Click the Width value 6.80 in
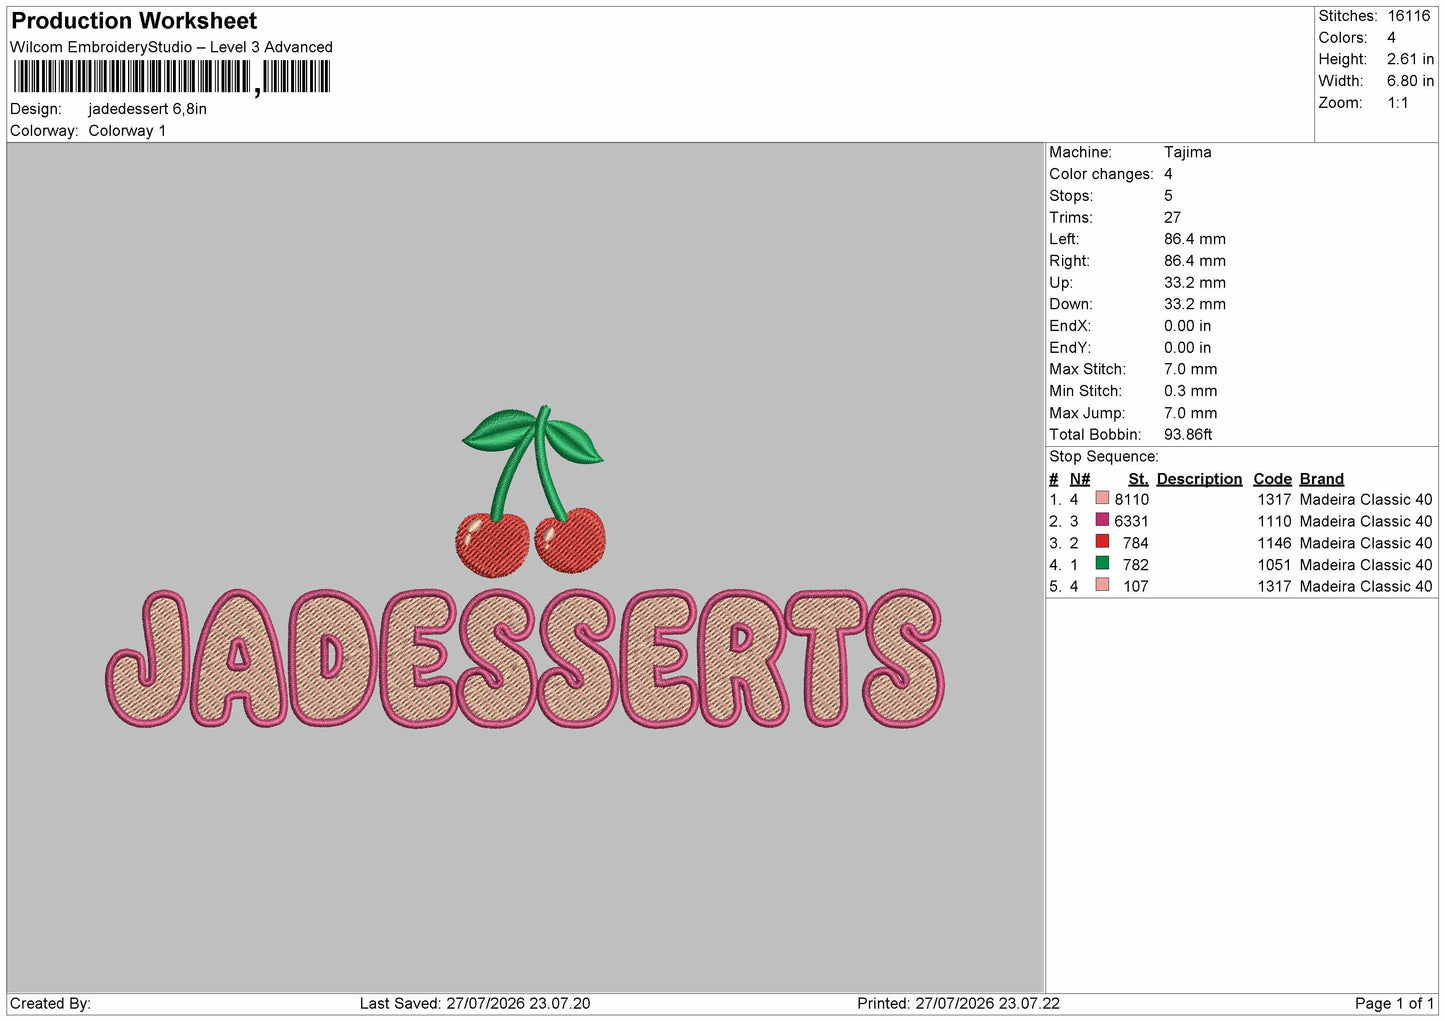 1410,81
